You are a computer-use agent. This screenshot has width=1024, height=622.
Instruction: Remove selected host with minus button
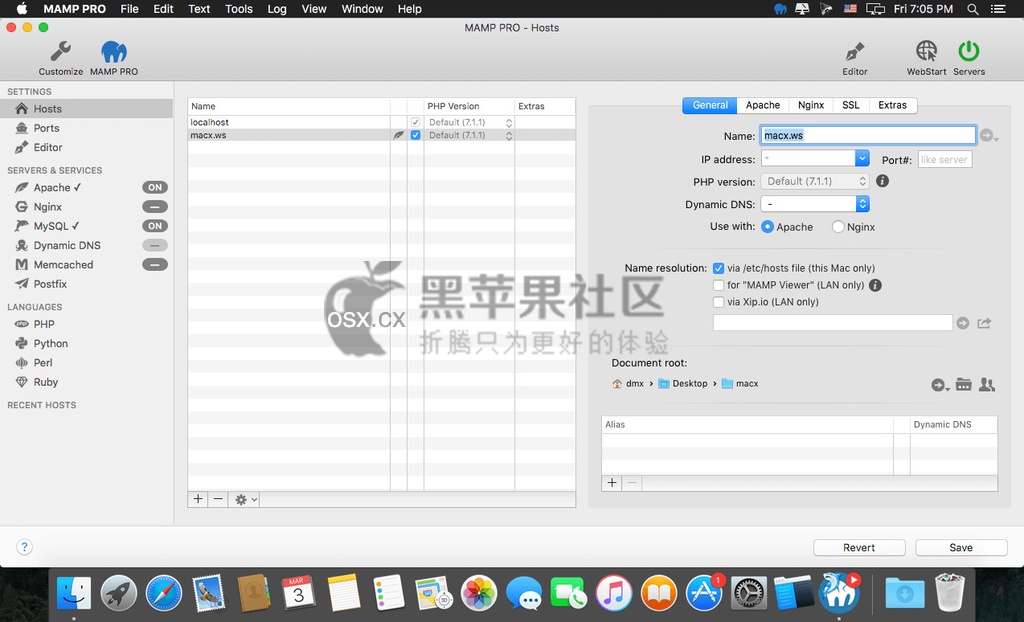pyautogui.click(x=218, y=499)
